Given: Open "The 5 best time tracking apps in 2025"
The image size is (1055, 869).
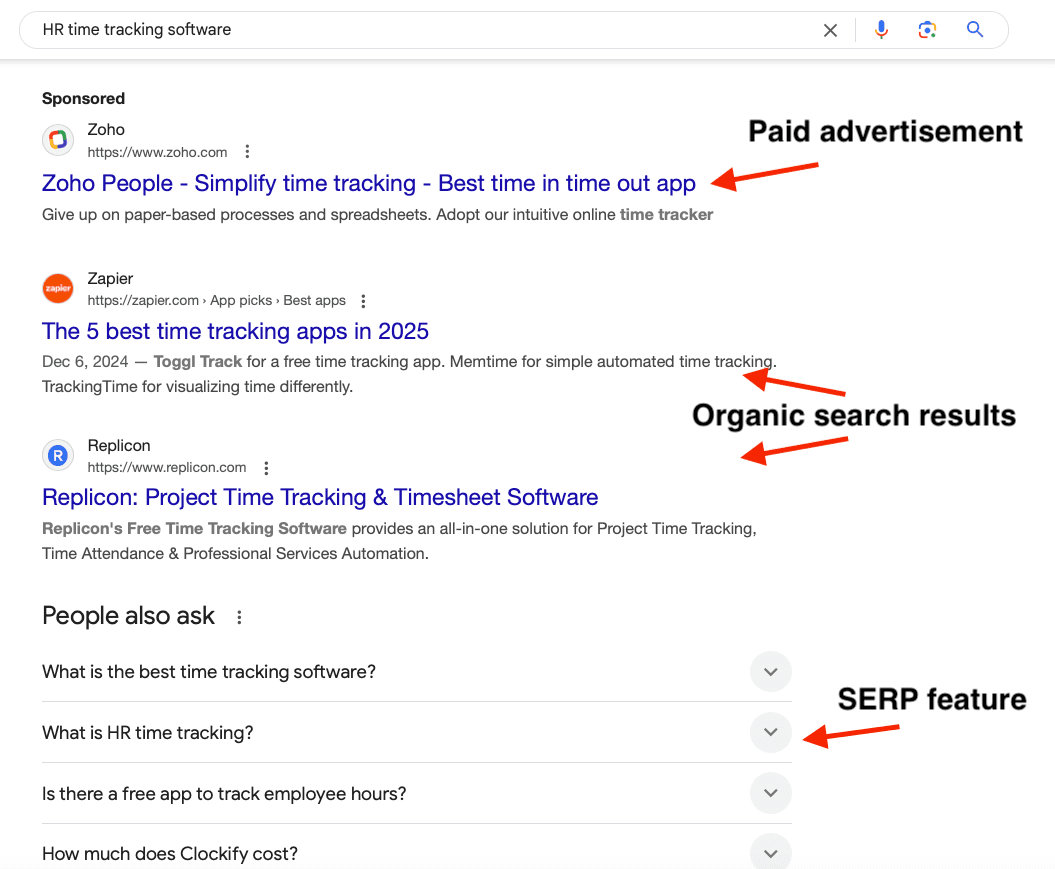Looking at the screenshot, I should 235,331.
